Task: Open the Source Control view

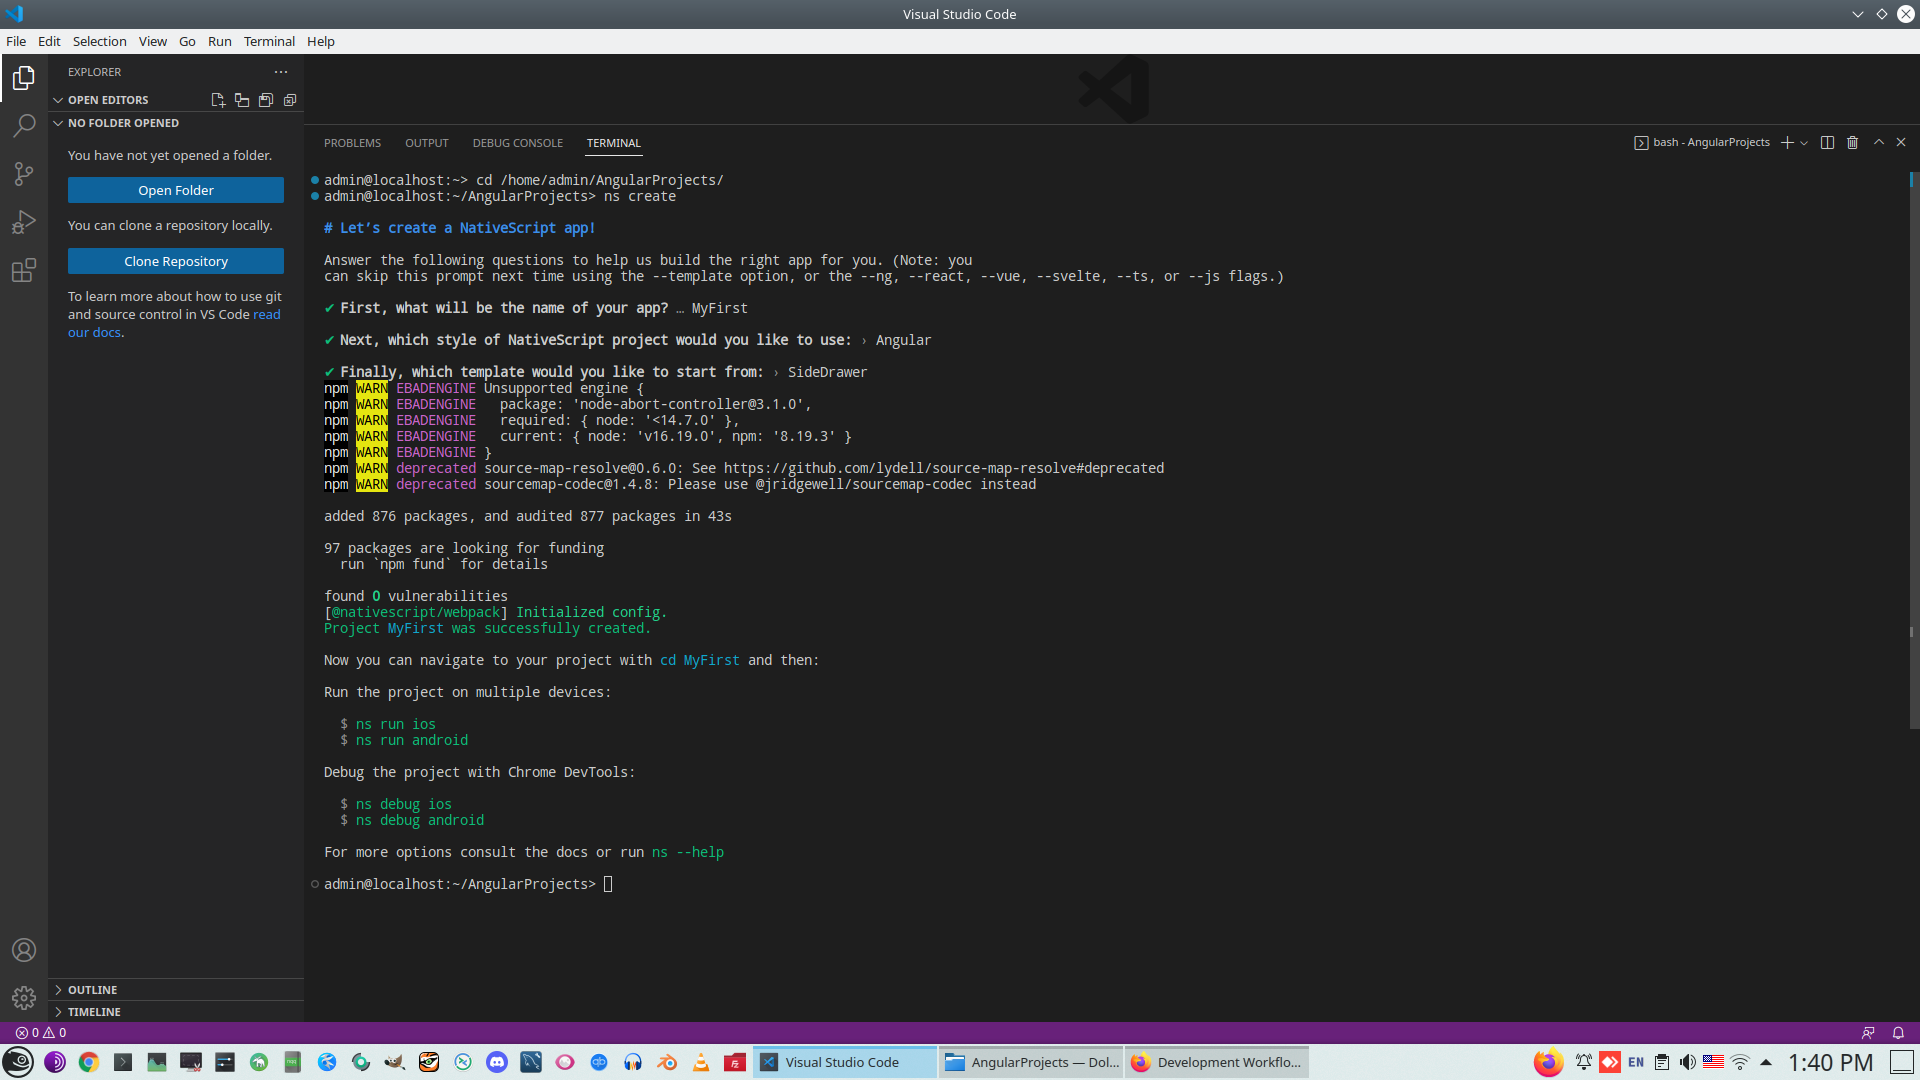Action: point(24,174)
